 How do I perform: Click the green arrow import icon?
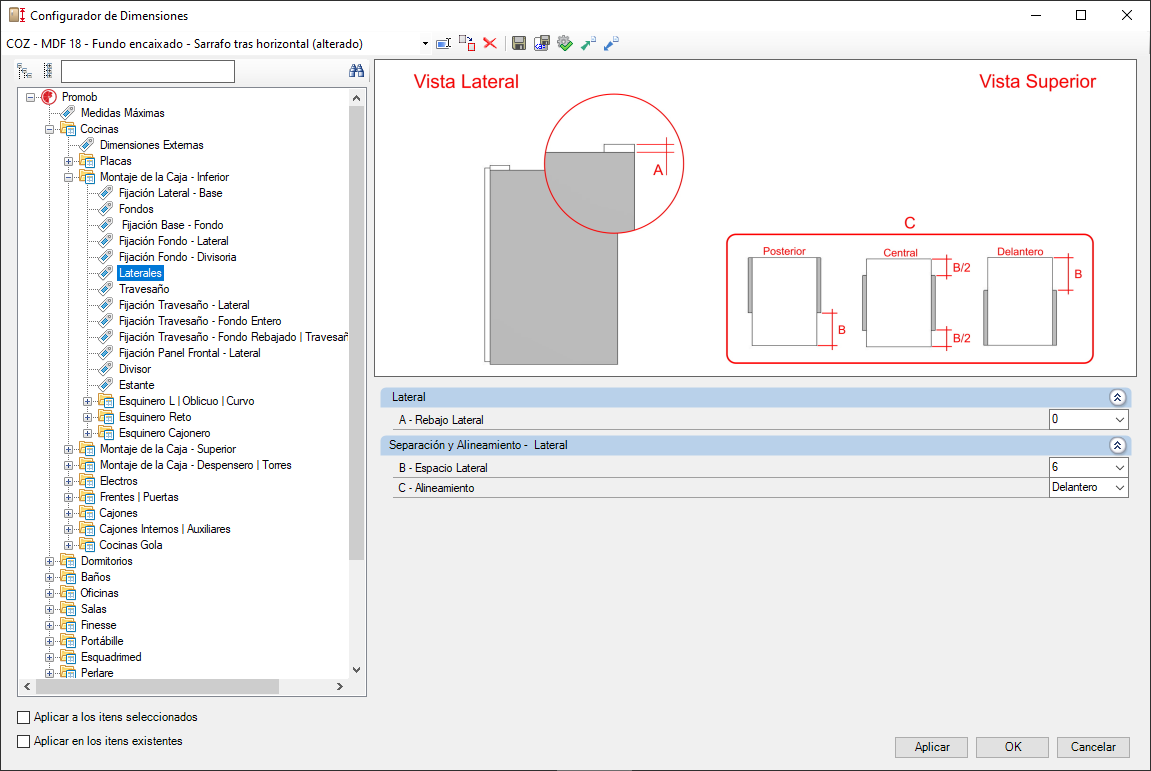[x=588, y=43]
